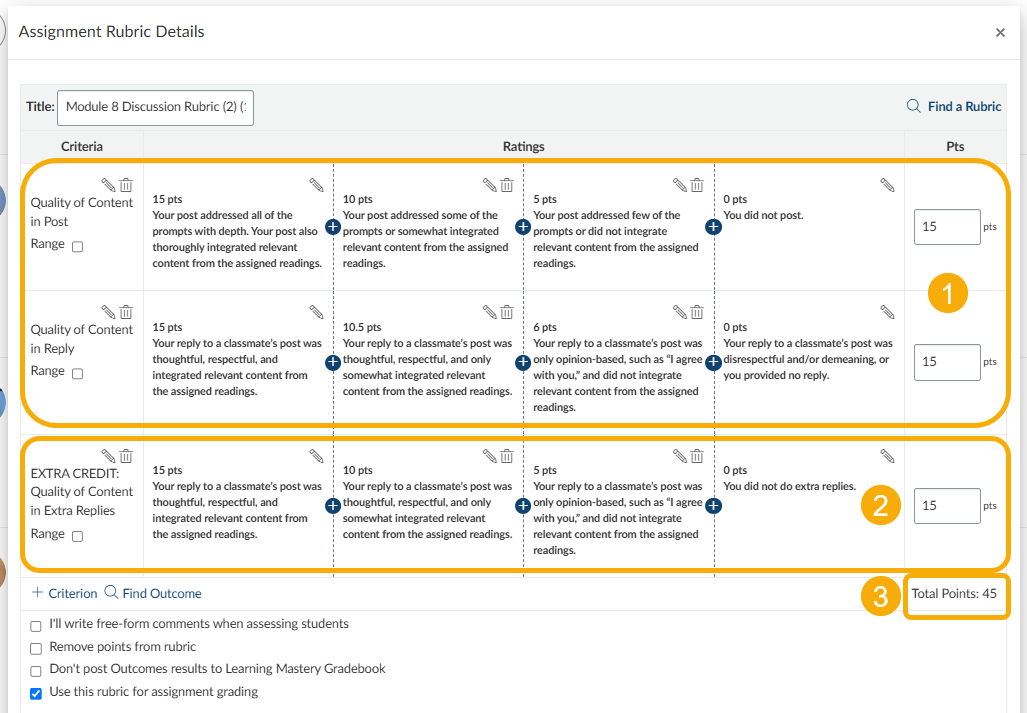Image resolution: width=1027 pixels, height=713 pixels.
Task: Toggle free-form comments when assessing students
Action: [36, 626]
